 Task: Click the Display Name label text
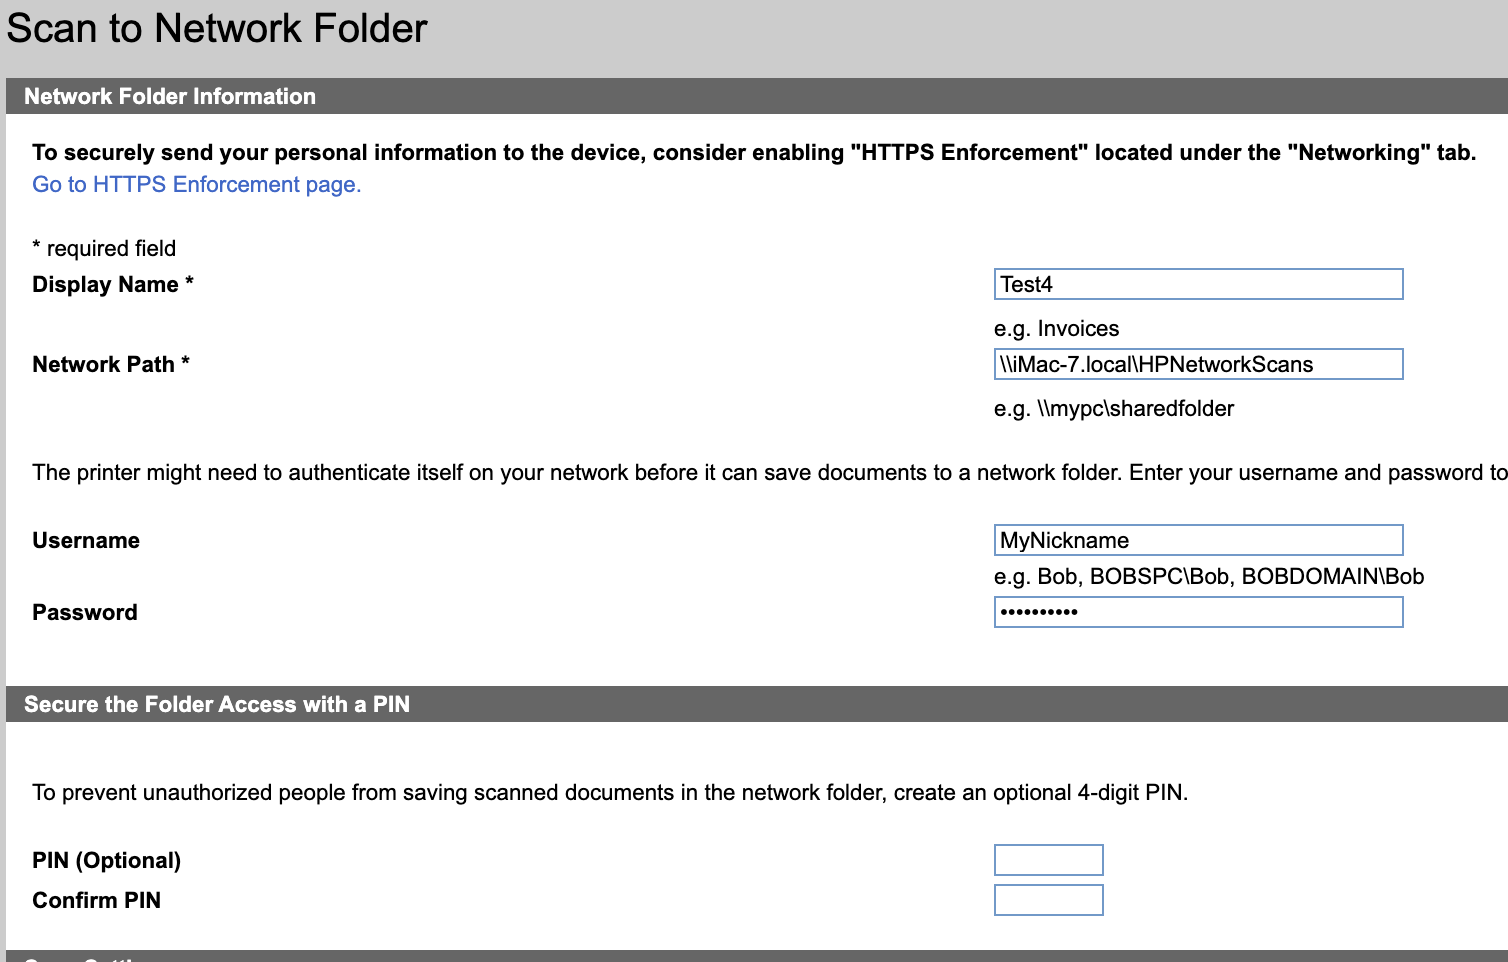click(105, 285)
